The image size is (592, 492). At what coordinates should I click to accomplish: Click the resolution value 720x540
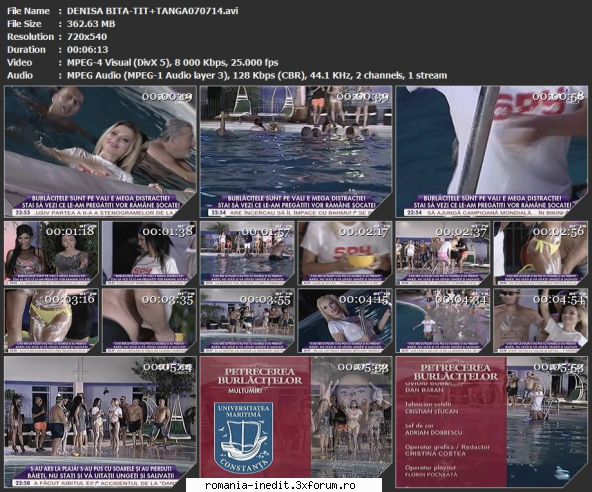tap(87, 37)
